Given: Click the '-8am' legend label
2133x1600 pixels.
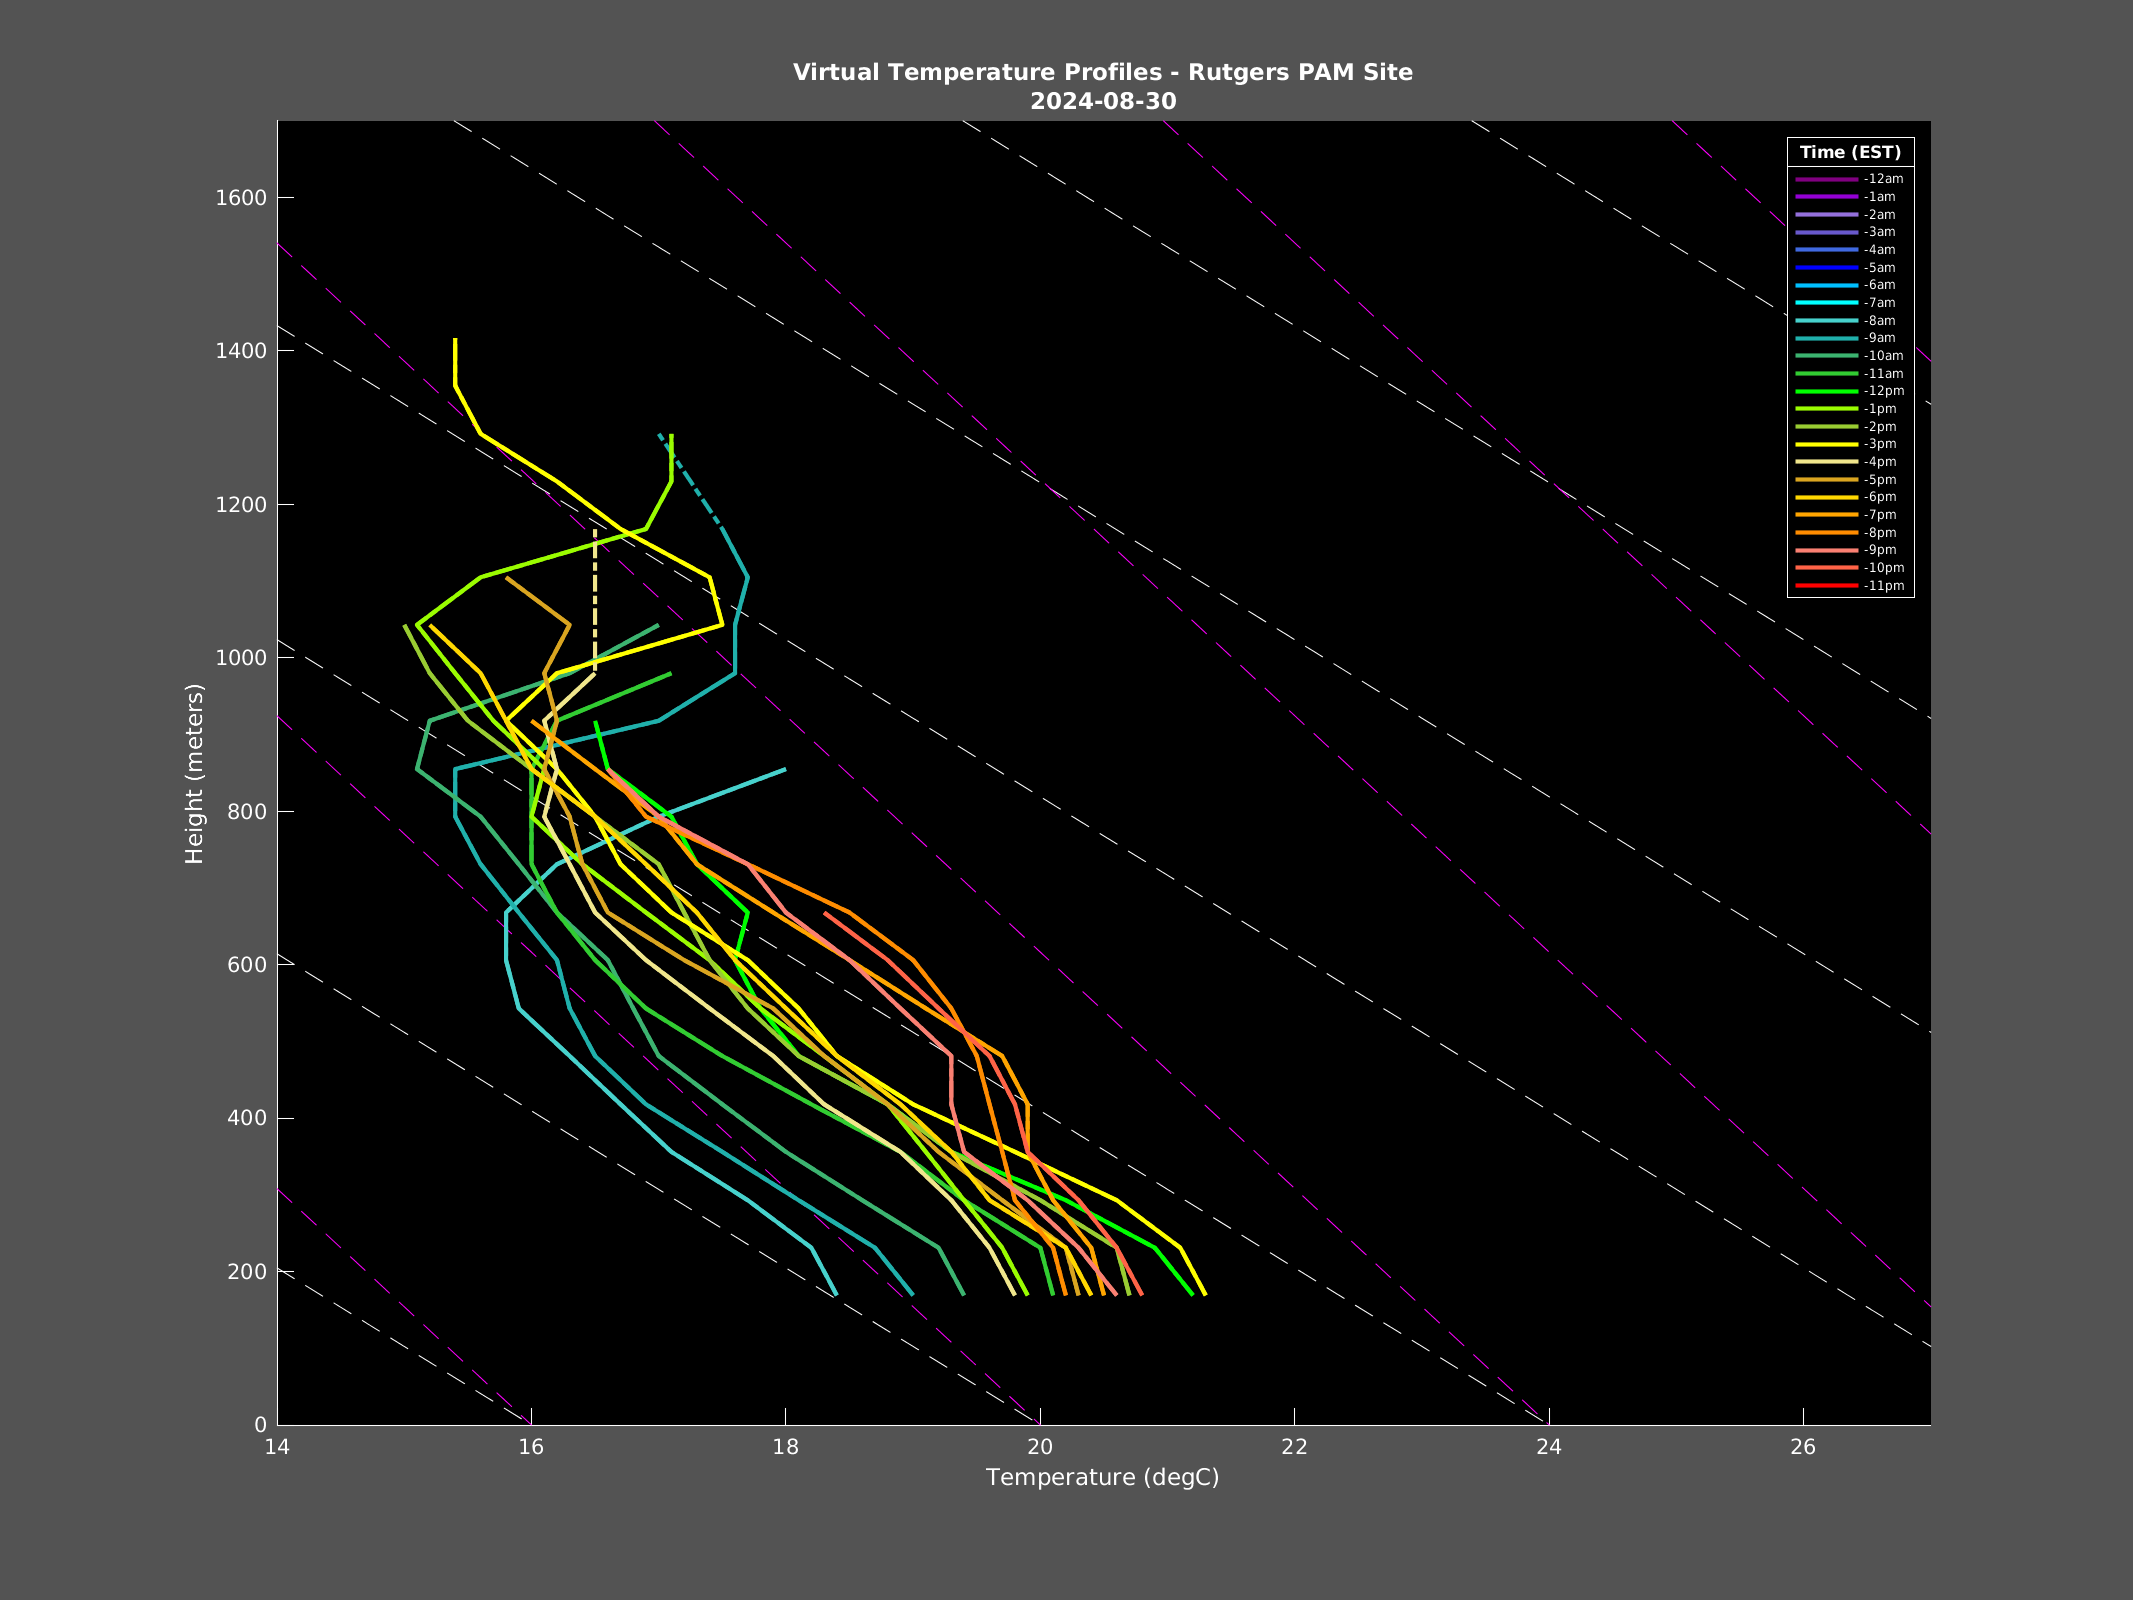Looking at the screenshot, I should 1879,321.
